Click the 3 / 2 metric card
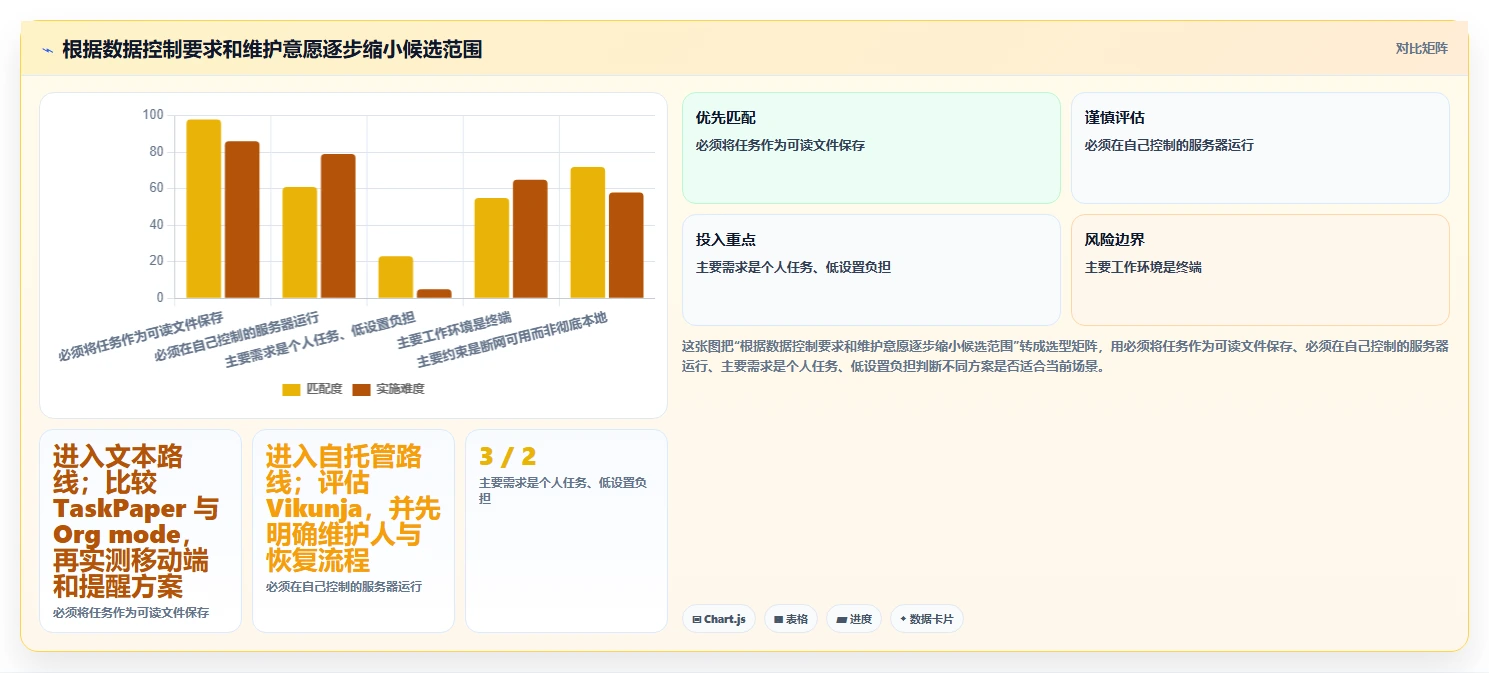The image size is (1489, 673). point(566,531)
